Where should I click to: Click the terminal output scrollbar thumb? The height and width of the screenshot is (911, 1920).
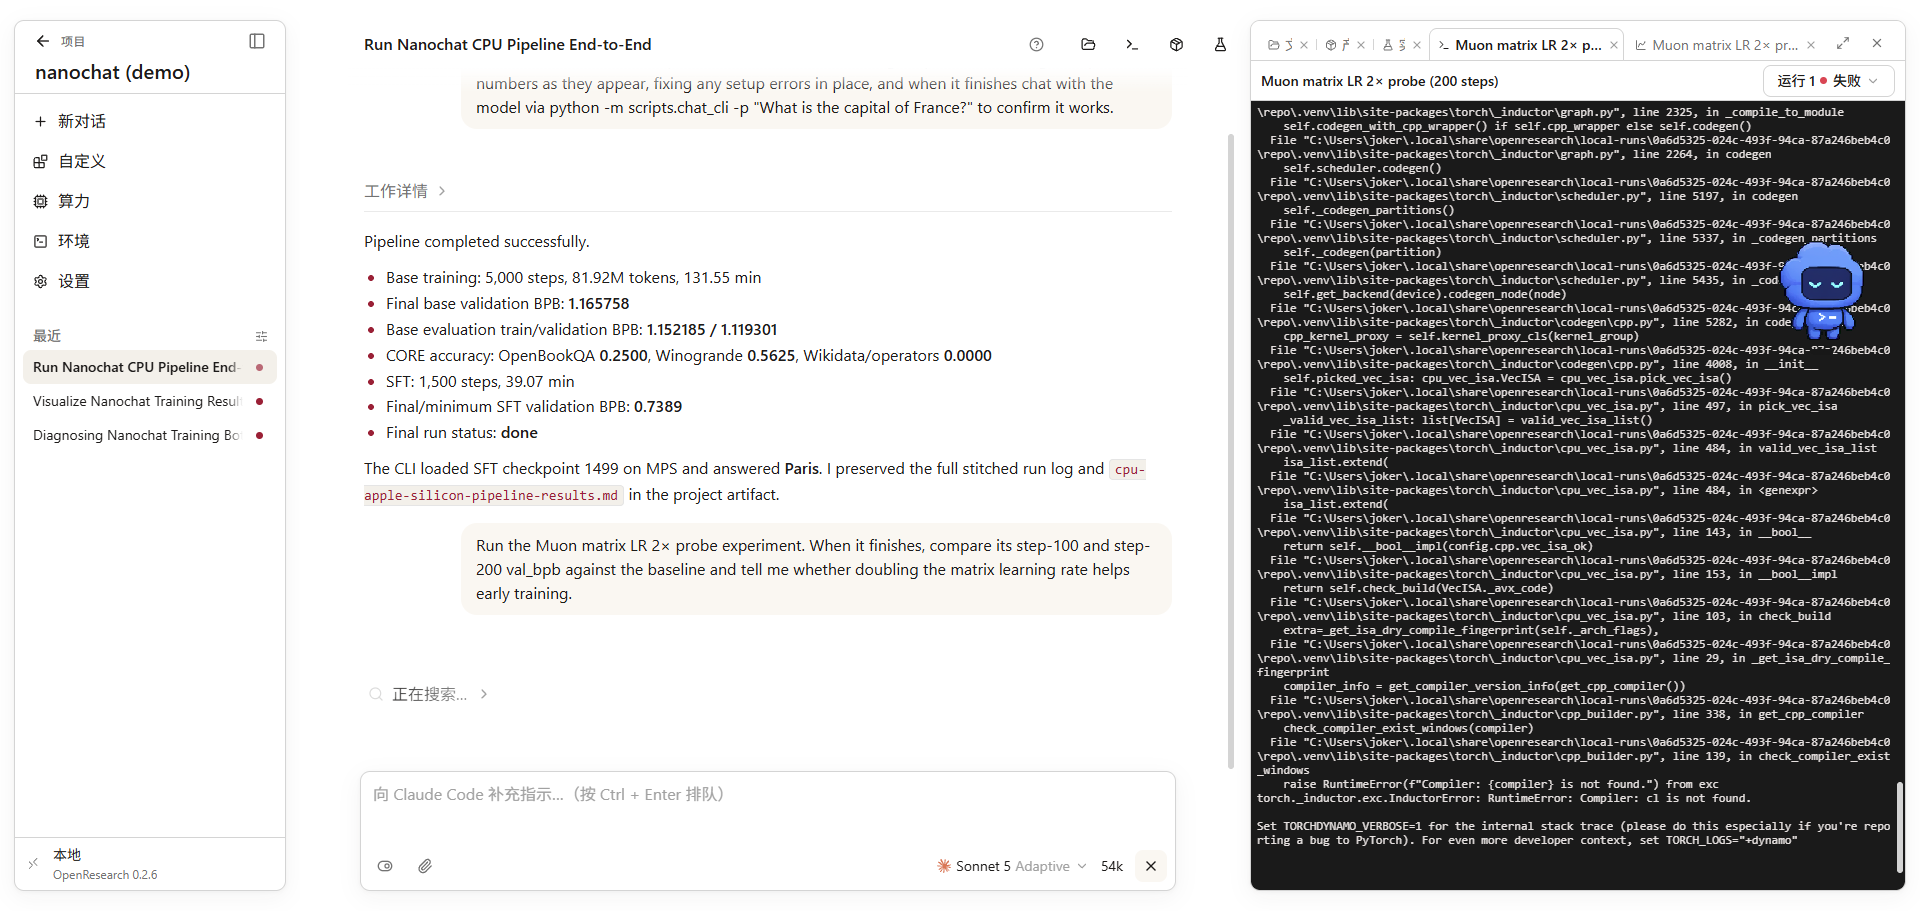pyautogui.click(x=1899, y=827)
